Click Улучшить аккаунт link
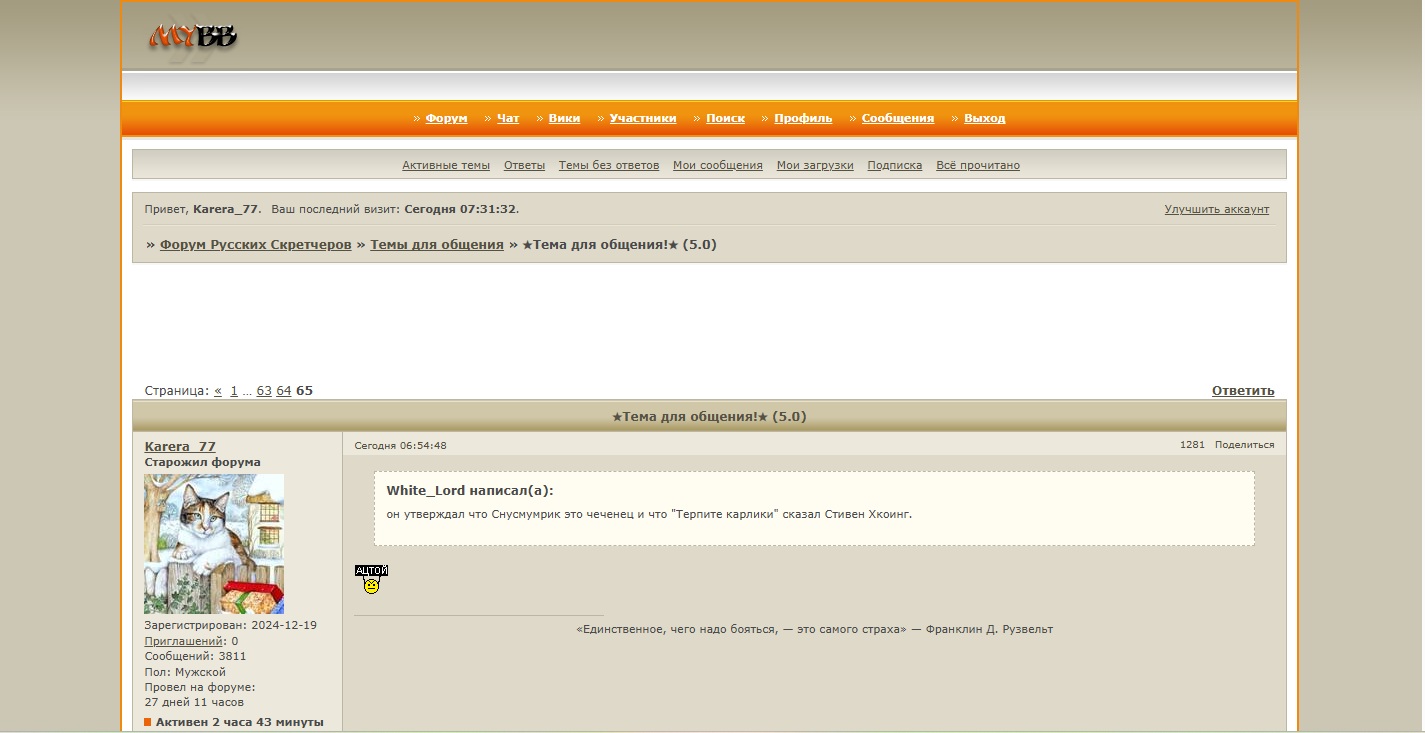This screenshot has width=1425, height=733. [x=1216, y=210]
